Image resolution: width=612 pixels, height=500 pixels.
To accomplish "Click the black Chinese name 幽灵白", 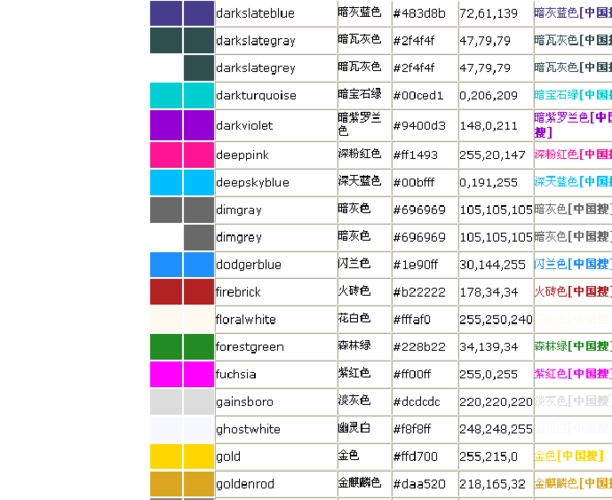I will 354,428.
